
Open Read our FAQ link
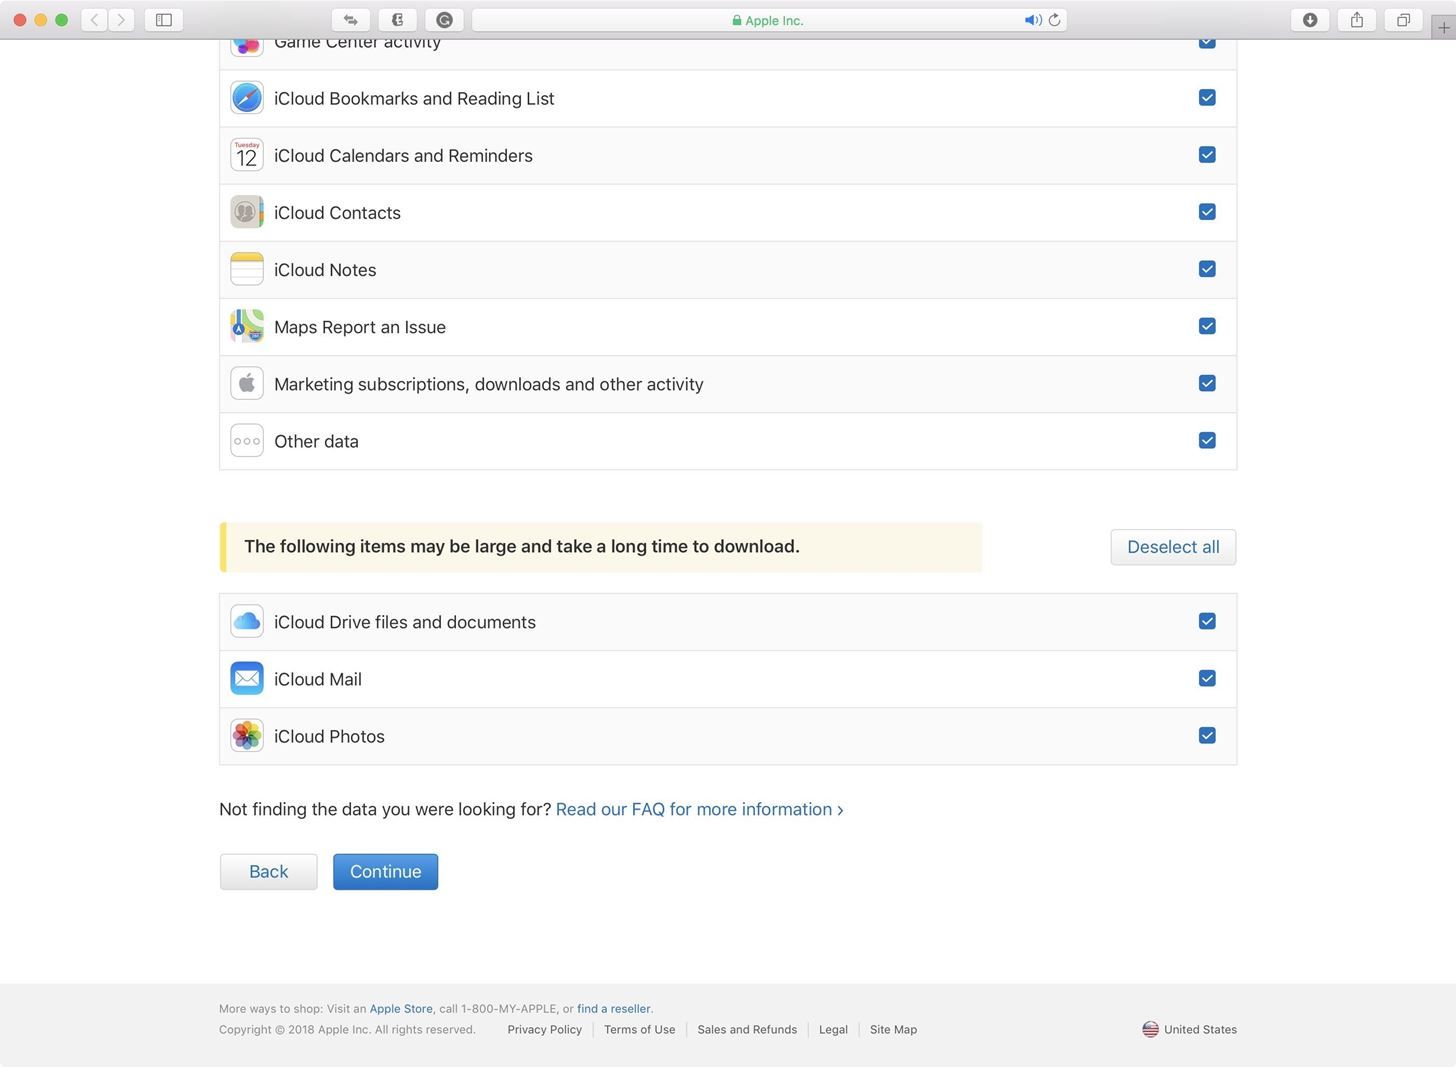click(699, 809)
